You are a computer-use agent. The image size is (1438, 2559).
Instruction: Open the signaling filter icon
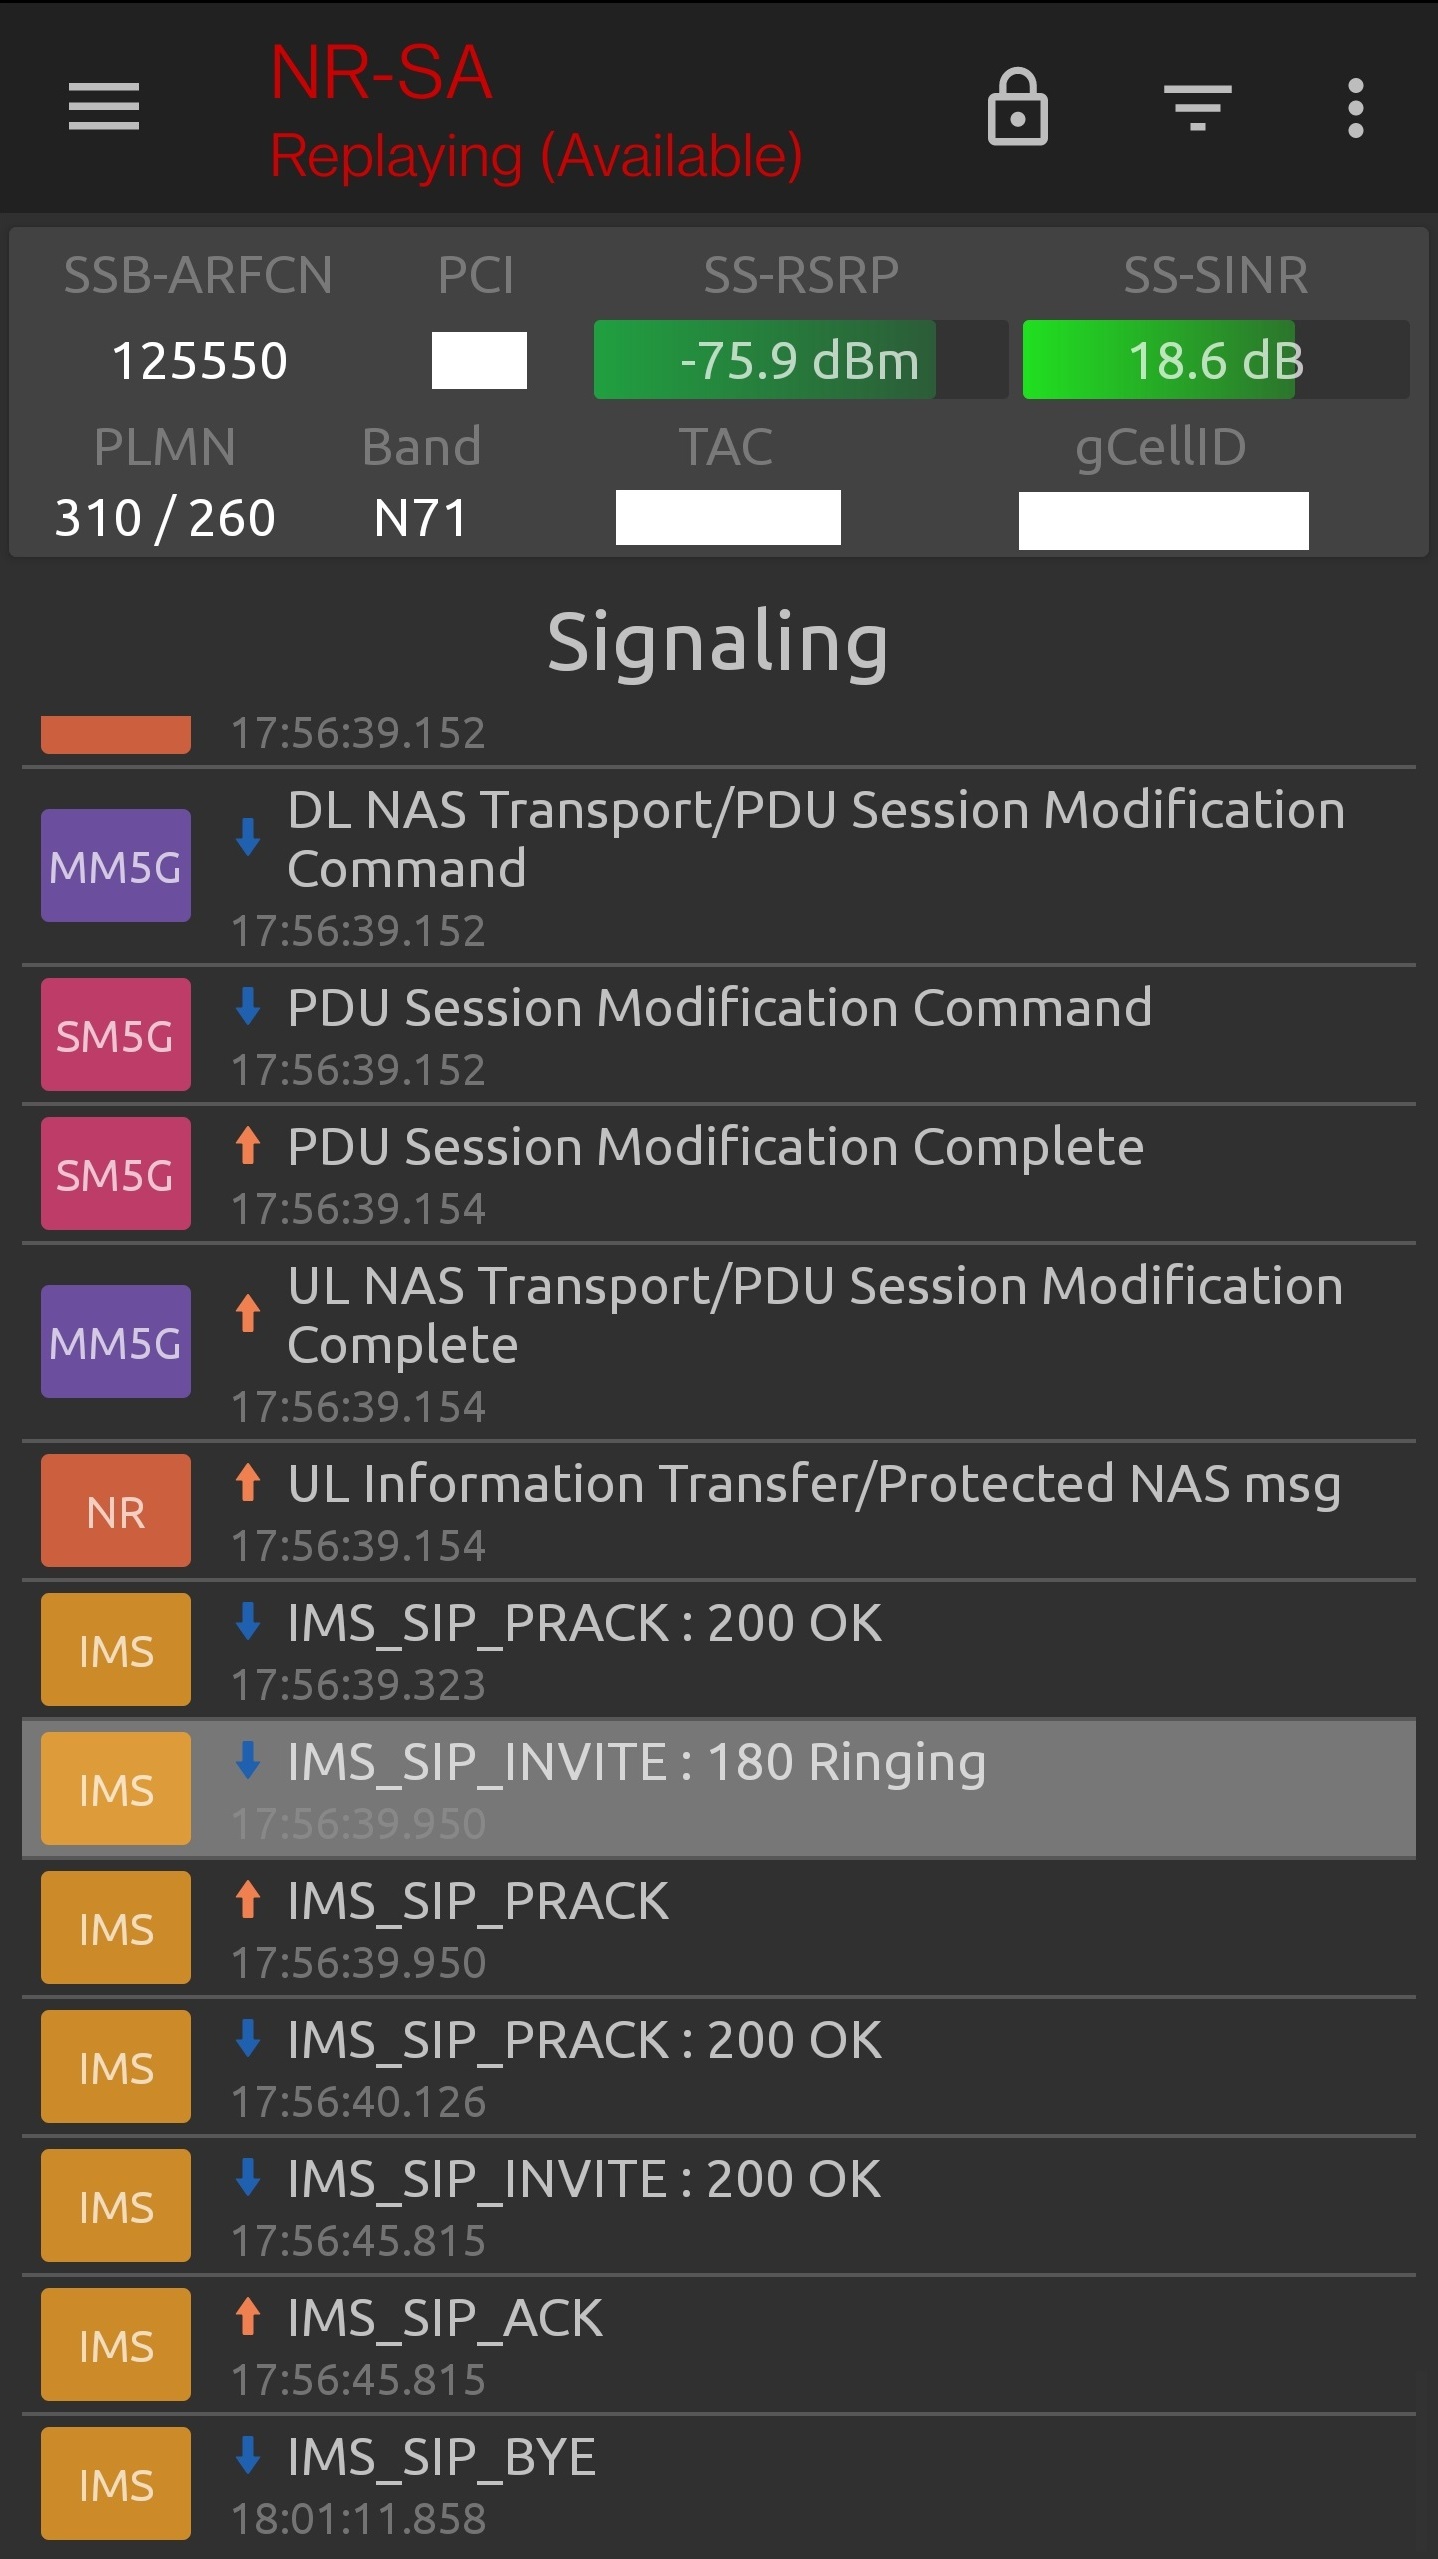pyautogui.click(x=1197, y=107)
